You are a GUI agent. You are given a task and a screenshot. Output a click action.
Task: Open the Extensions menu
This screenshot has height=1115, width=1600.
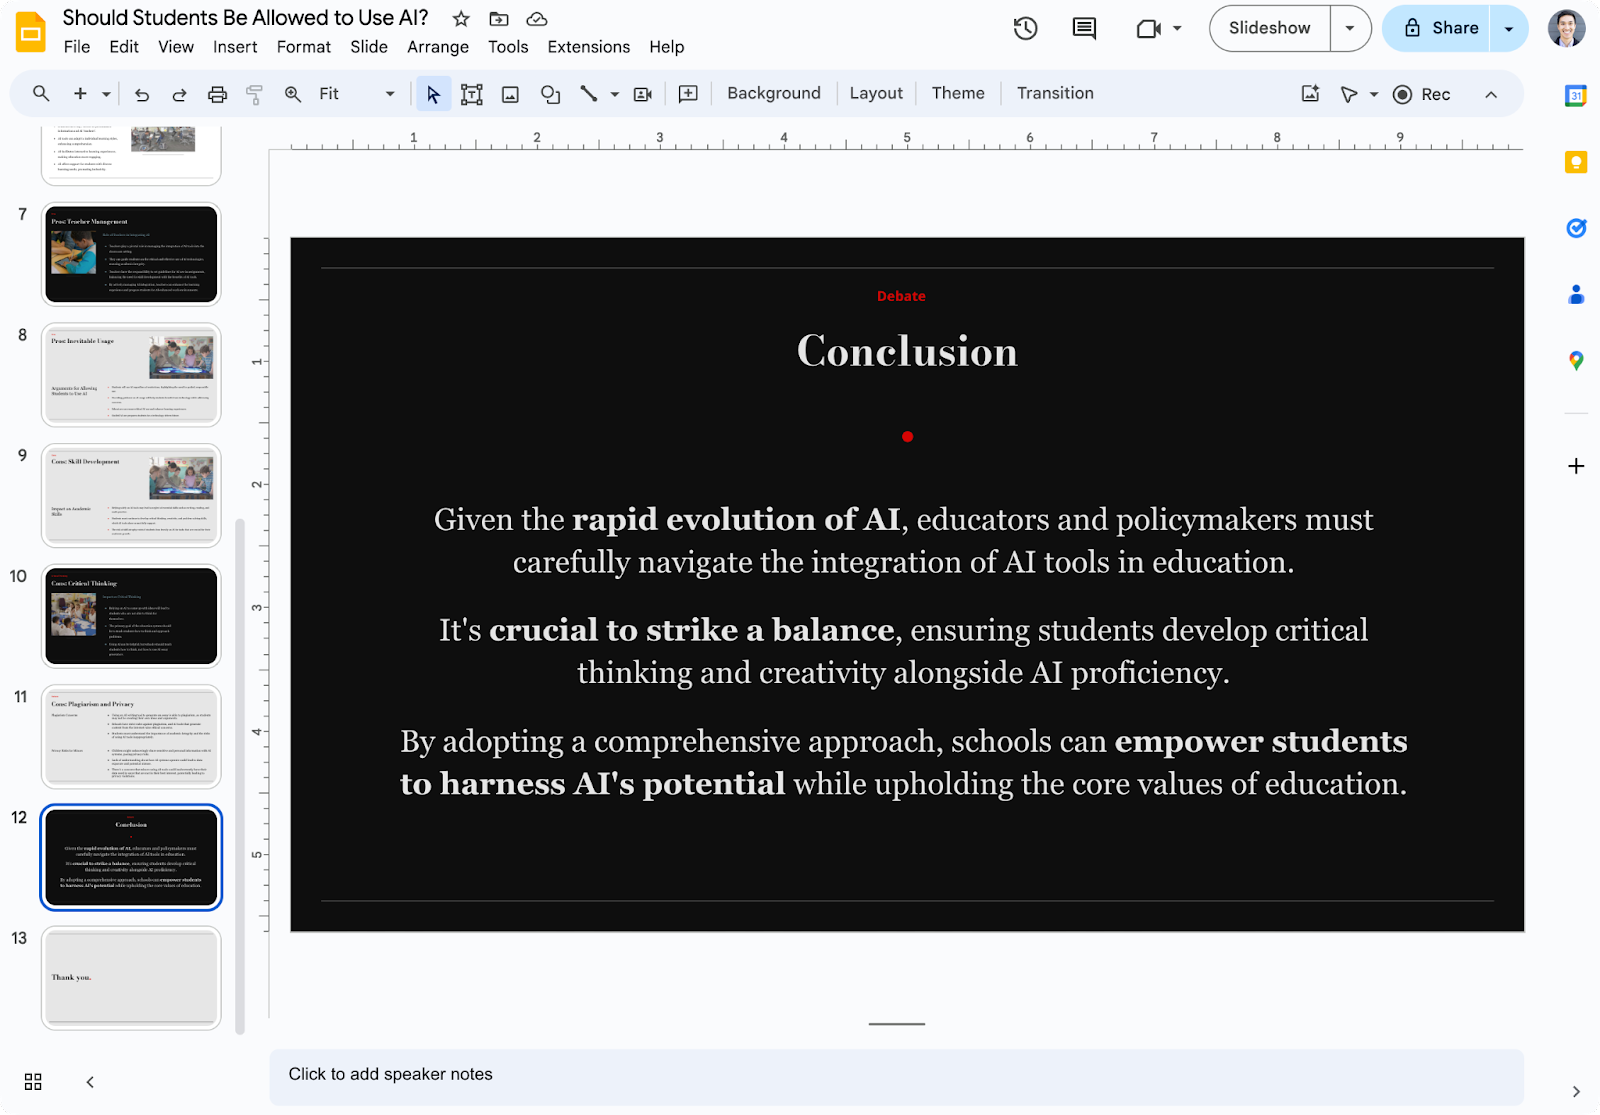(588, 46)
